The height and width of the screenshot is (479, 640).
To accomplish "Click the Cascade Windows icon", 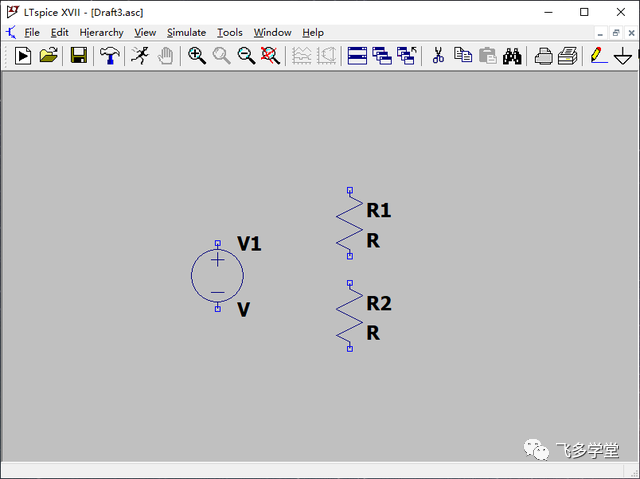I will (382, 55).
